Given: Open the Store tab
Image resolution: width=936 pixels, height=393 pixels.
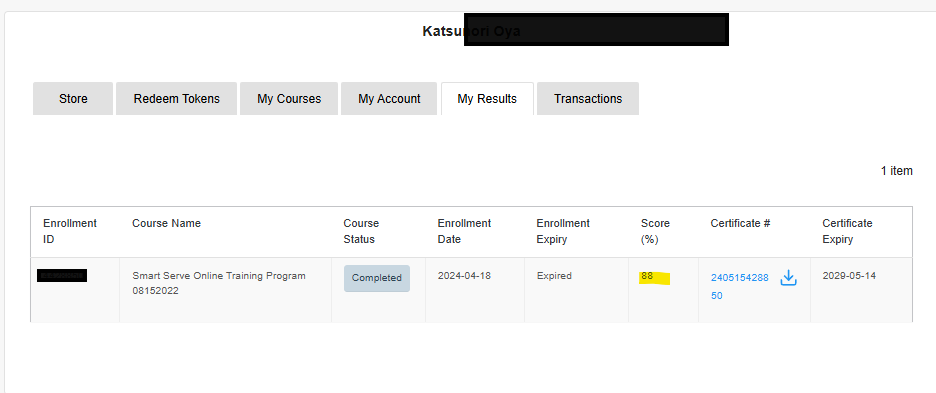Looking at the screenshot, I should 73,99.
